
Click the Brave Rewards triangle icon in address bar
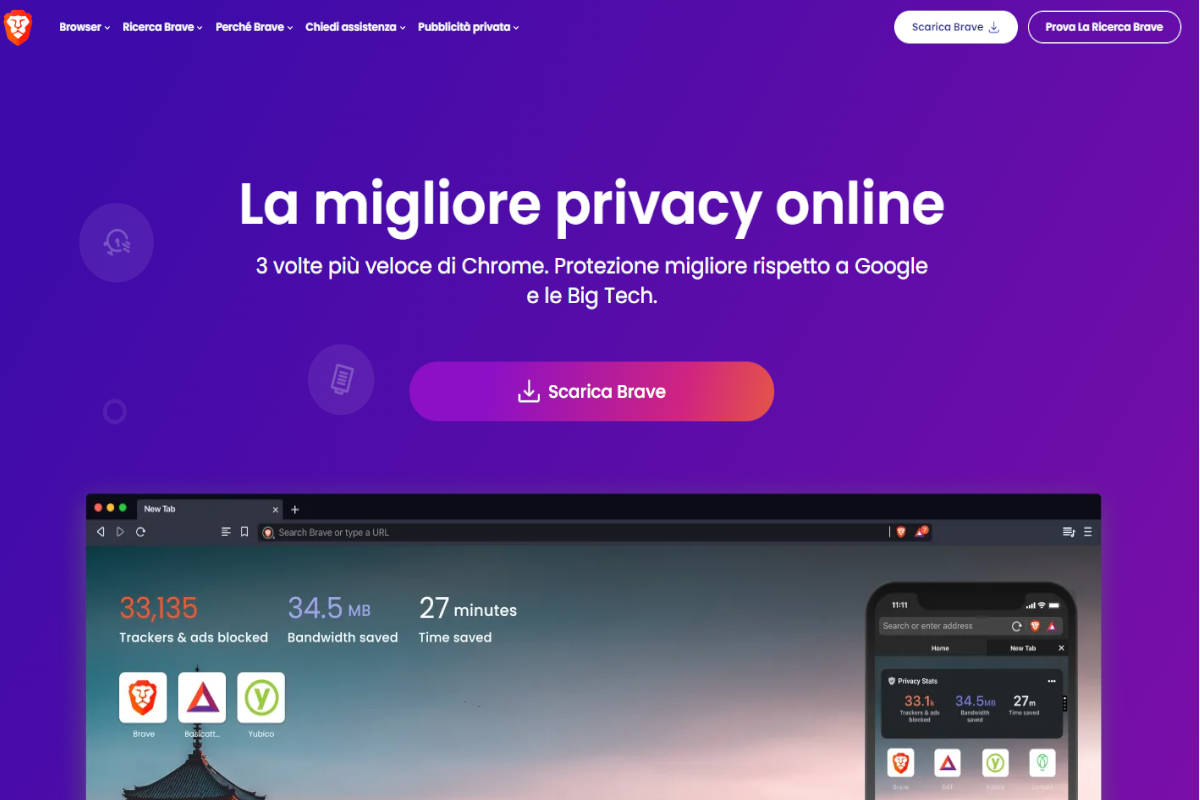tap(921, 532)
